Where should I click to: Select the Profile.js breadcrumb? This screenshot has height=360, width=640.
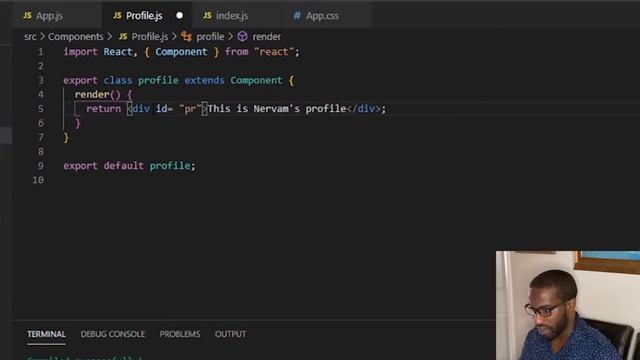[150, 37]
